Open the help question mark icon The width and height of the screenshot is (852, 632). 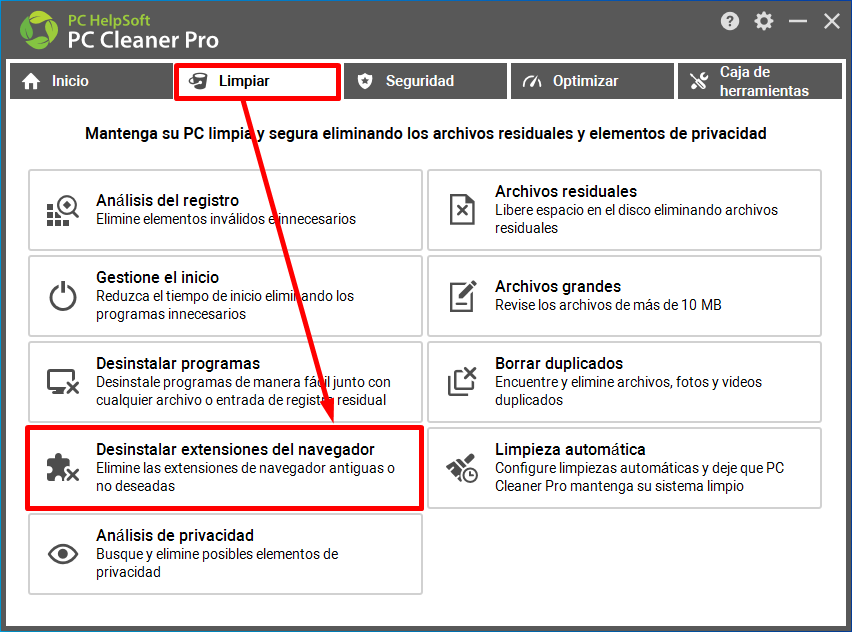coord(730,21)
